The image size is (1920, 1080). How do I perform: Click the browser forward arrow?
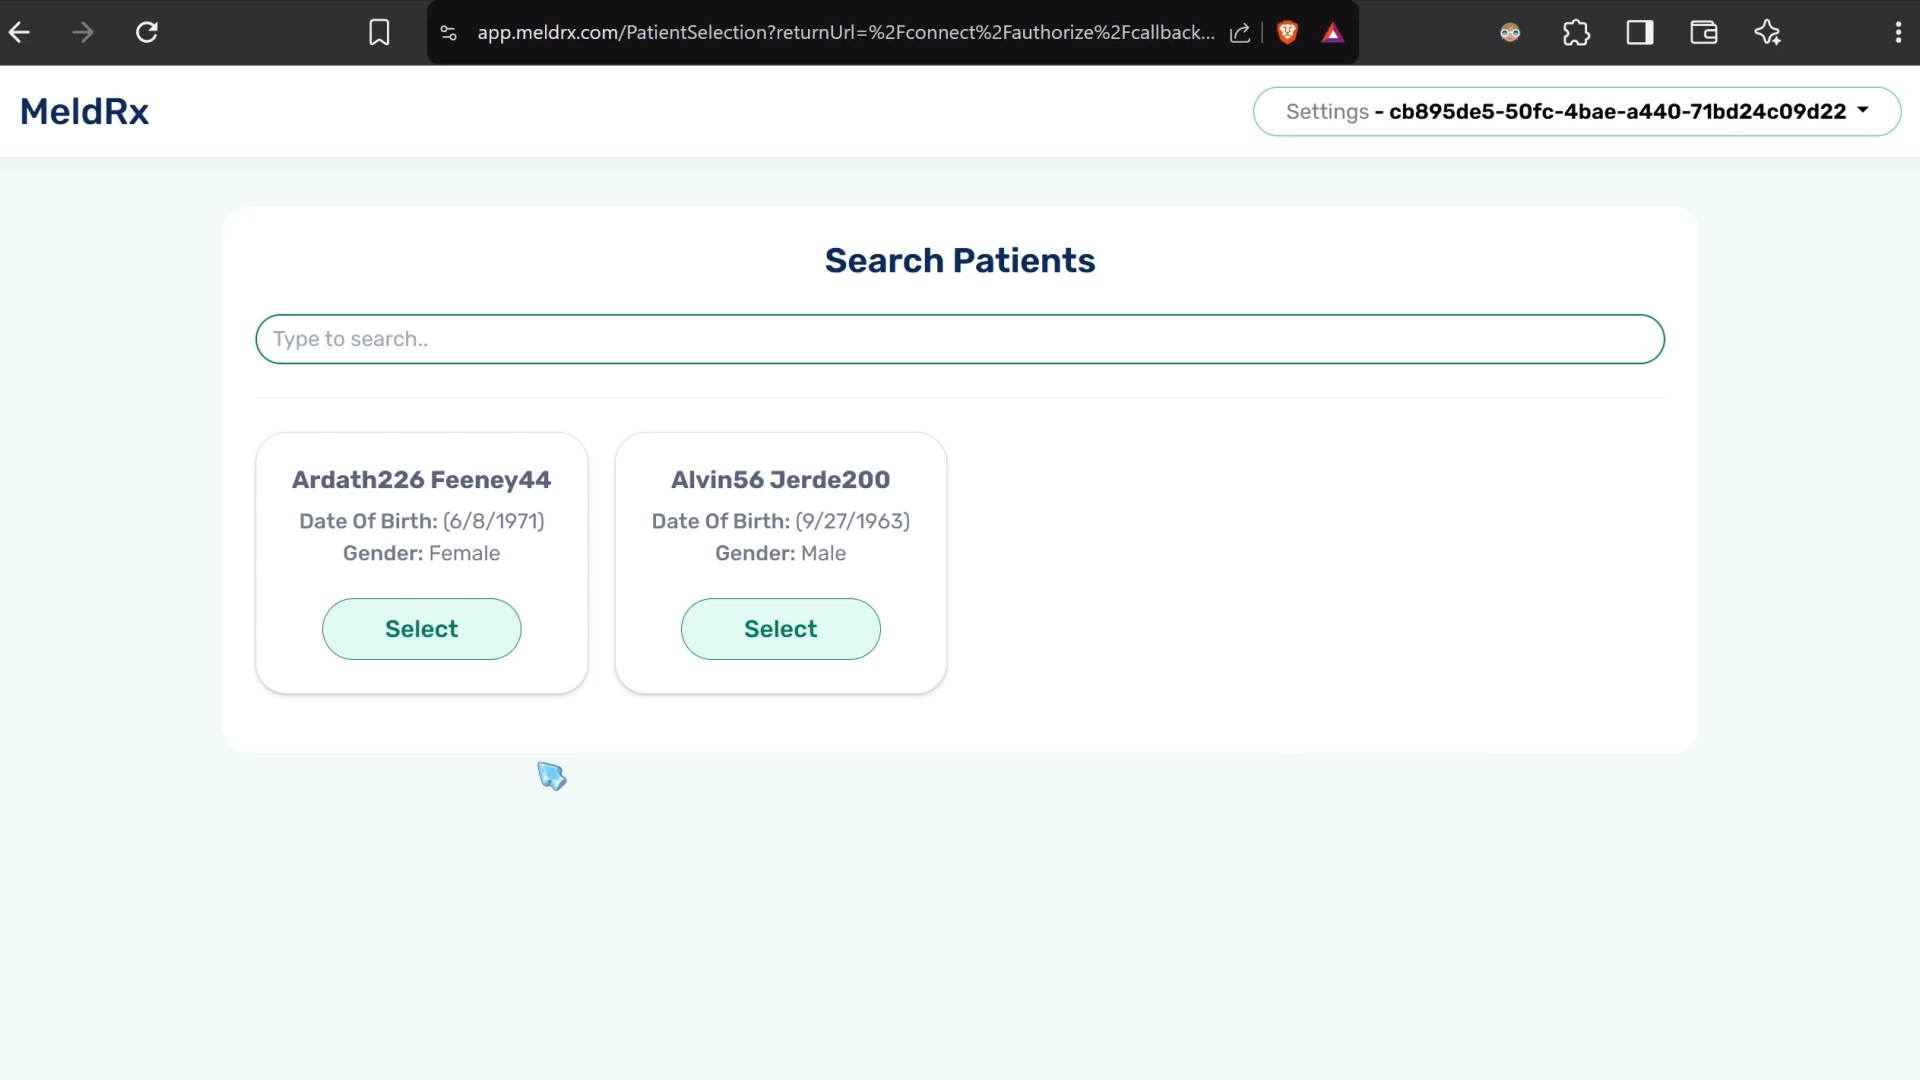(83, 32)
